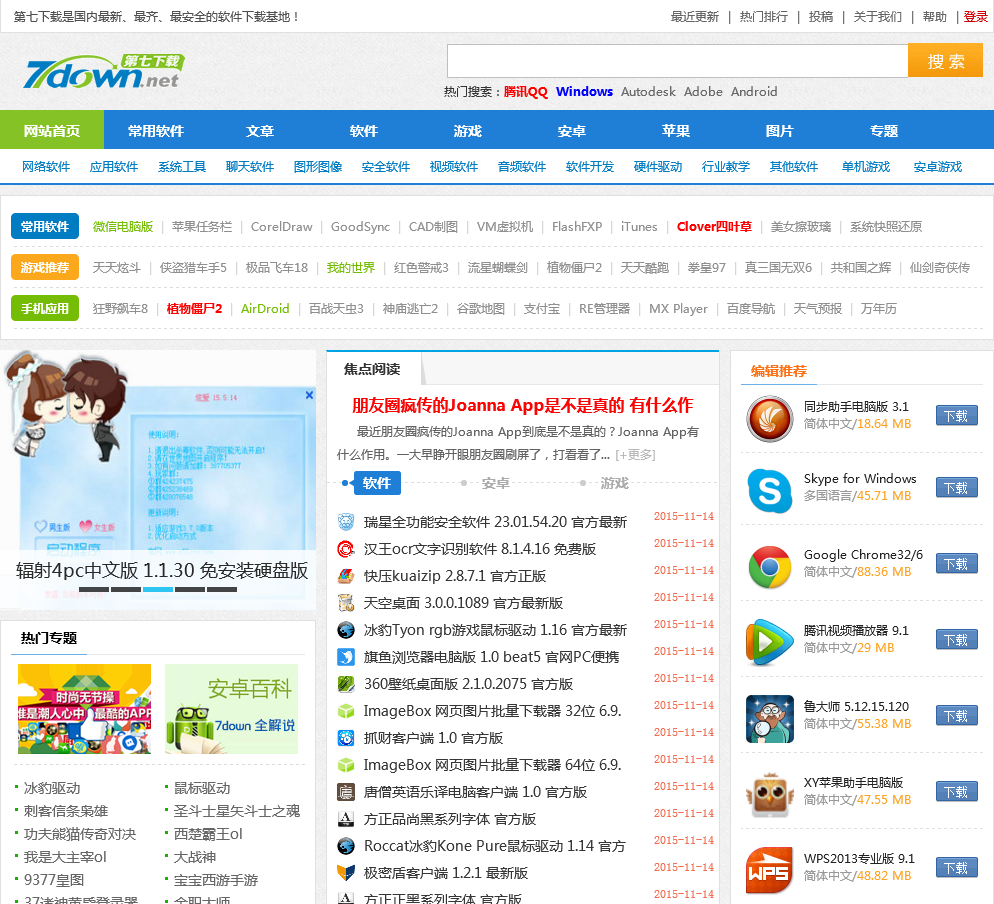The width and height of the screenshot is (994, 904).
Task: Click the 唐僧英语乐译 row icon
Action: pos(345,792)
